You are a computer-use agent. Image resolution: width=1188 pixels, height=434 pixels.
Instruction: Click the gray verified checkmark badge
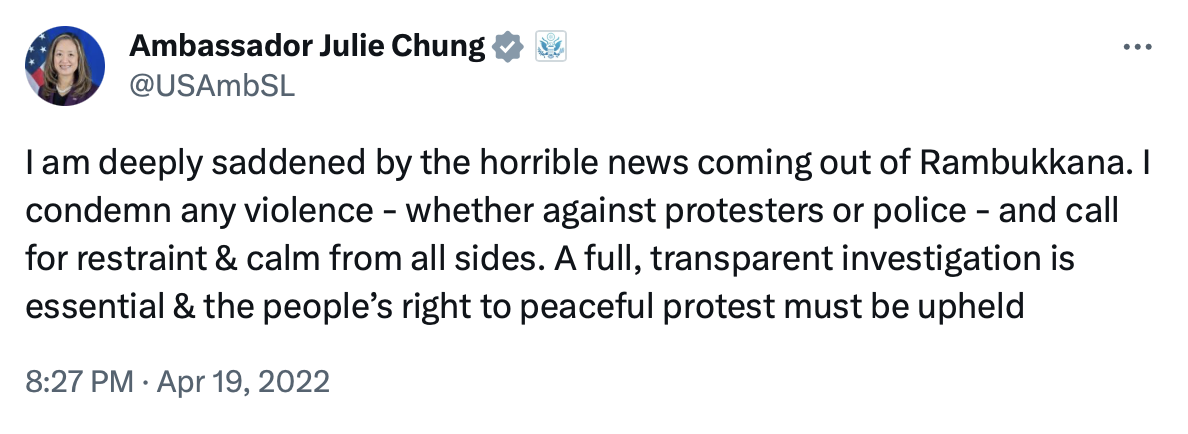pyautogui.click(x=508, y=47)
